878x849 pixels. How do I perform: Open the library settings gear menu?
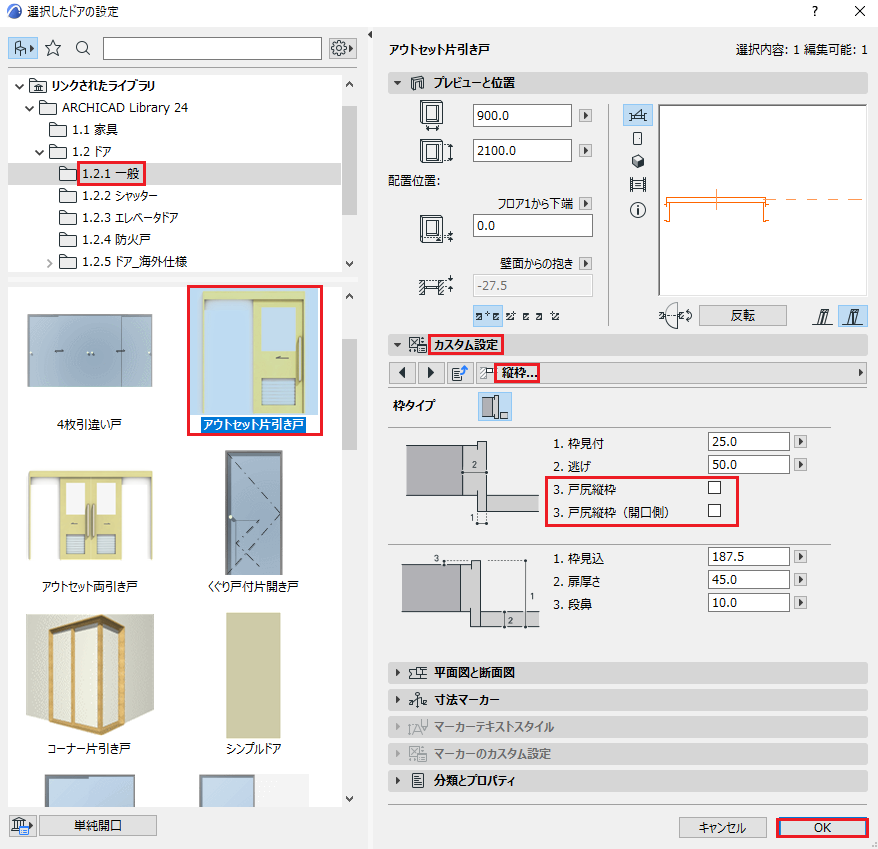click(342, 49)
